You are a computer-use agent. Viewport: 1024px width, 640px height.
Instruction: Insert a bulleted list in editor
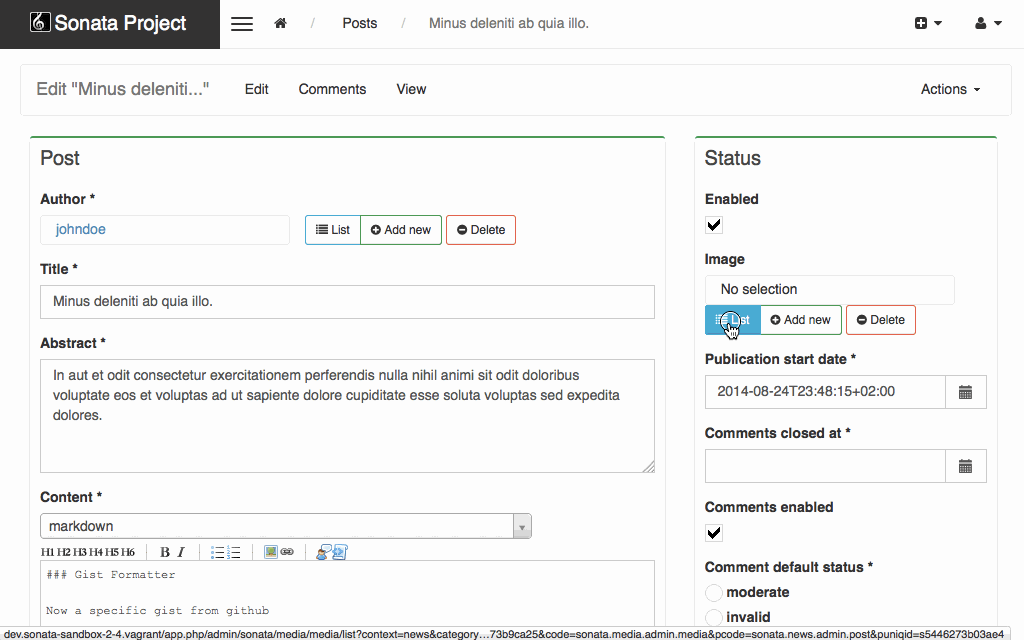(217, 552)
